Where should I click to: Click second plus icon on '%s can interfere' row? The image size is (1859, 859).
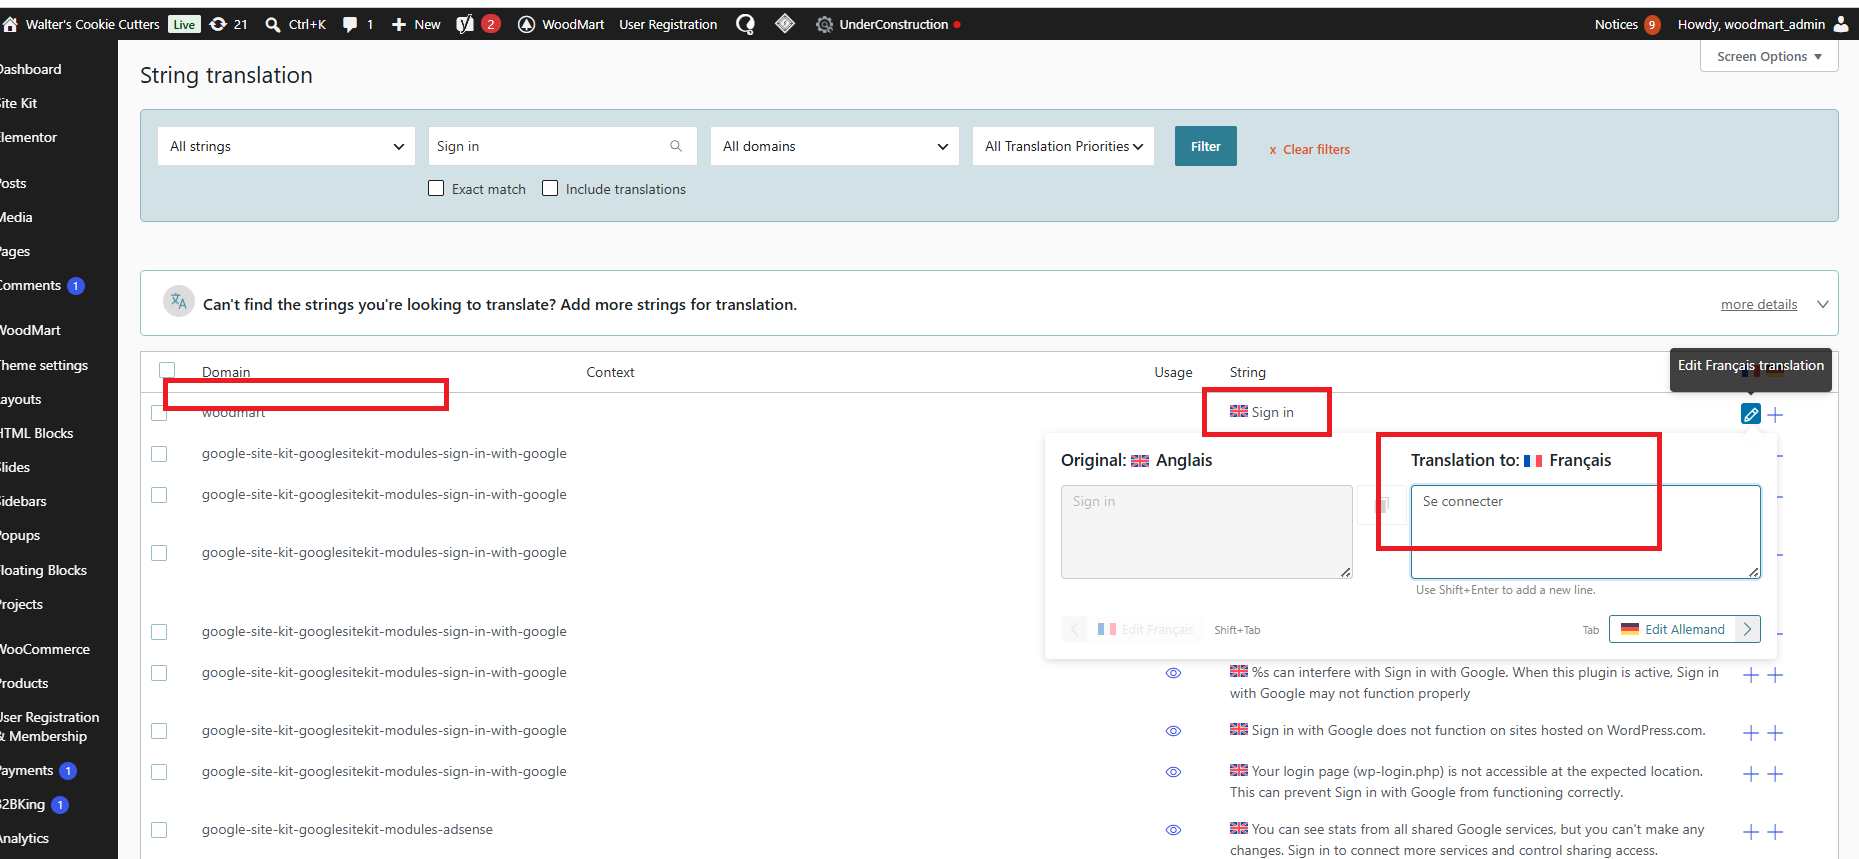(x=1775, y=675)
